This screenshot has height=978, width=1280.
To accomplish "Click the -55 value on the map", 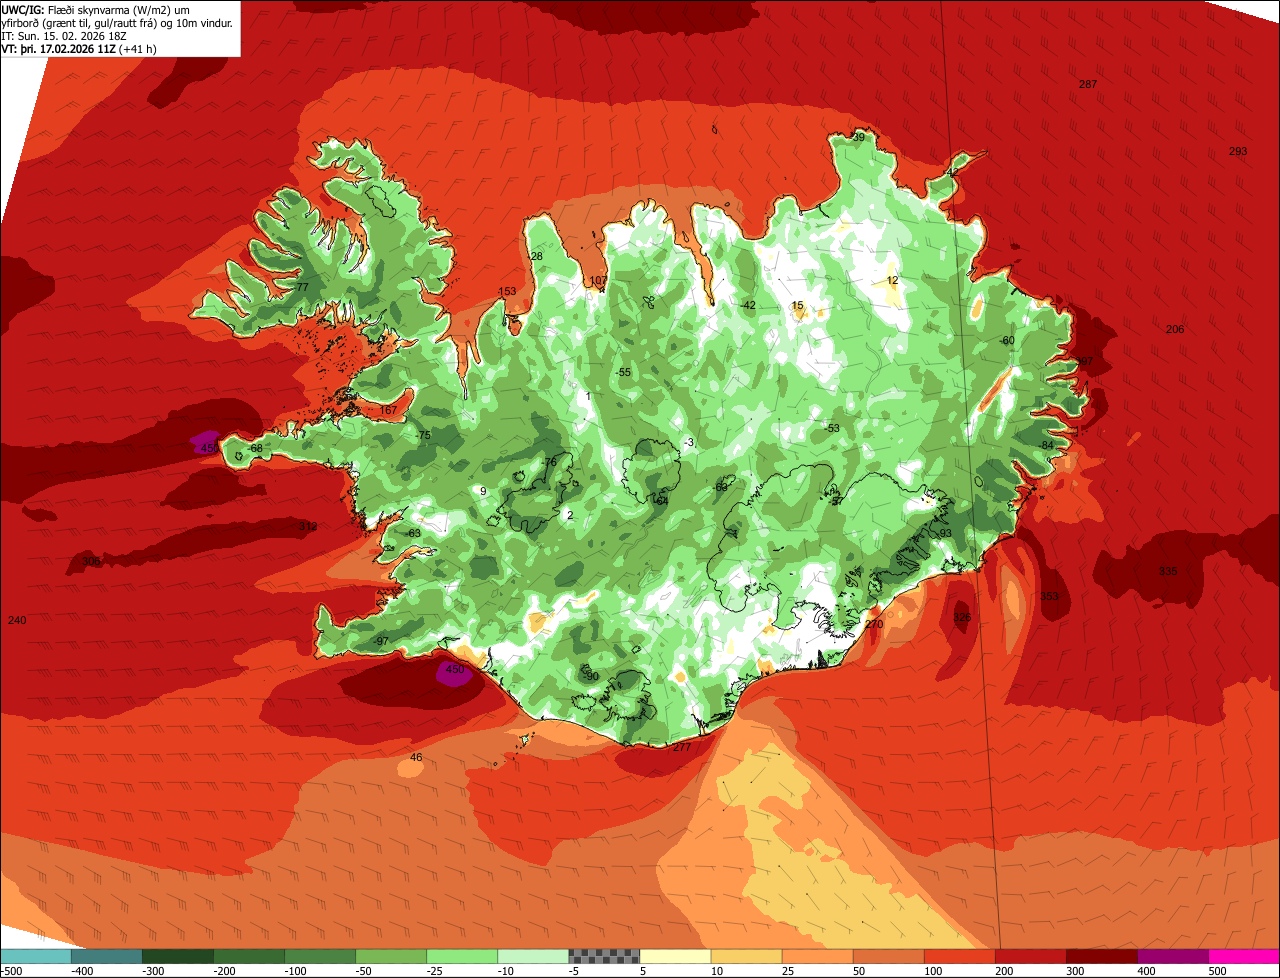I will click(623, 372).
